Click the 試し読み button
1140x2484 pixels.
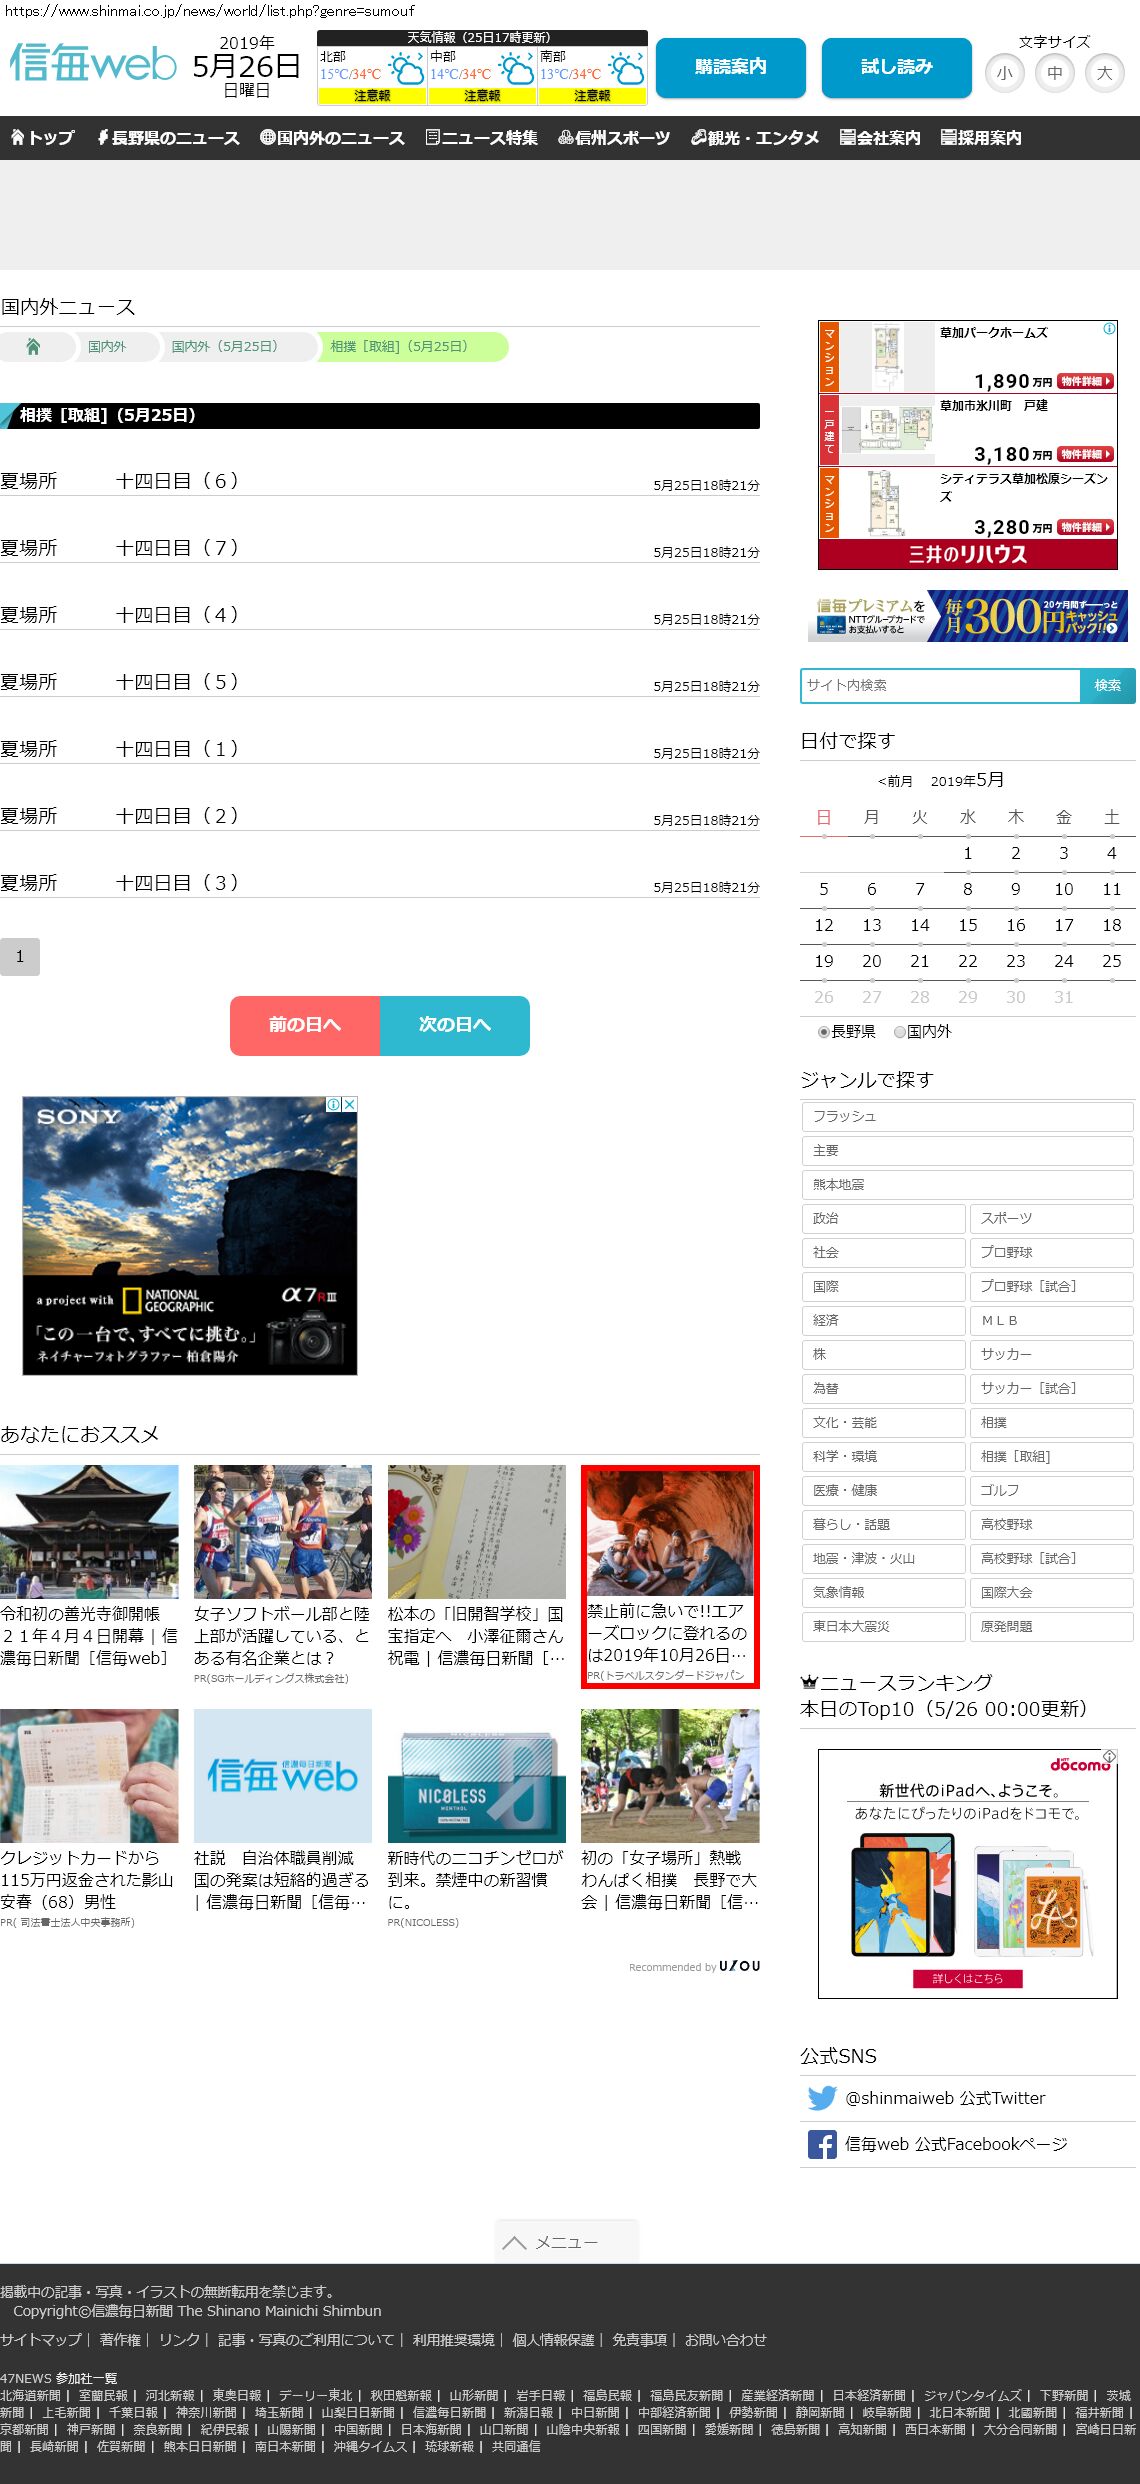pyautogui.click(x=897, y=67)
